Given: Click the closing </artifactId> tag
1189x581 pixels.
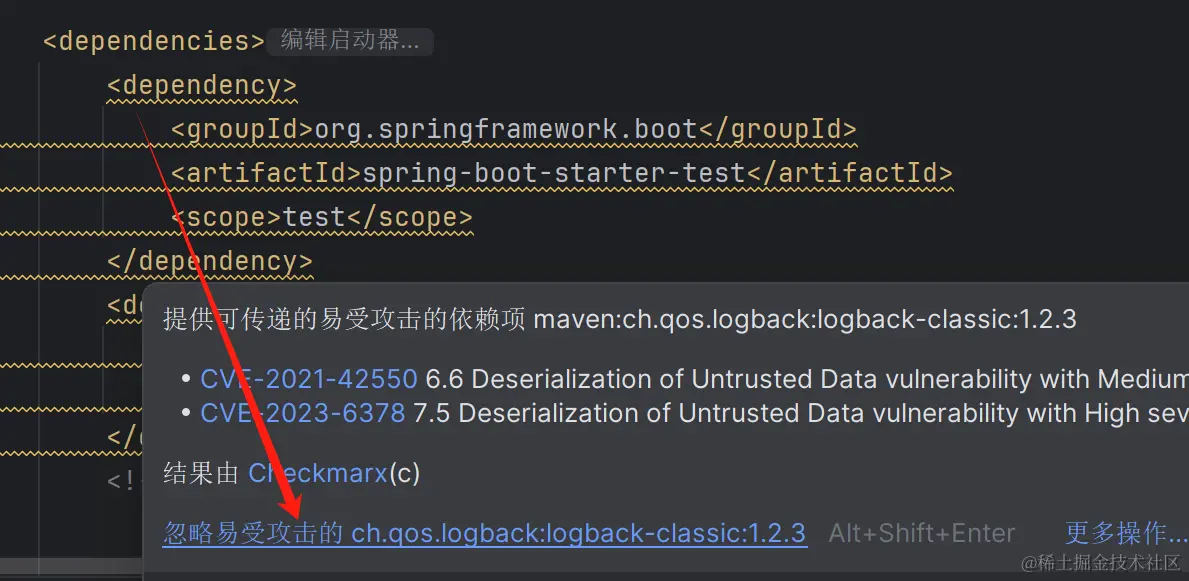Looking at the screenshot, I should (x=849, y=173).
